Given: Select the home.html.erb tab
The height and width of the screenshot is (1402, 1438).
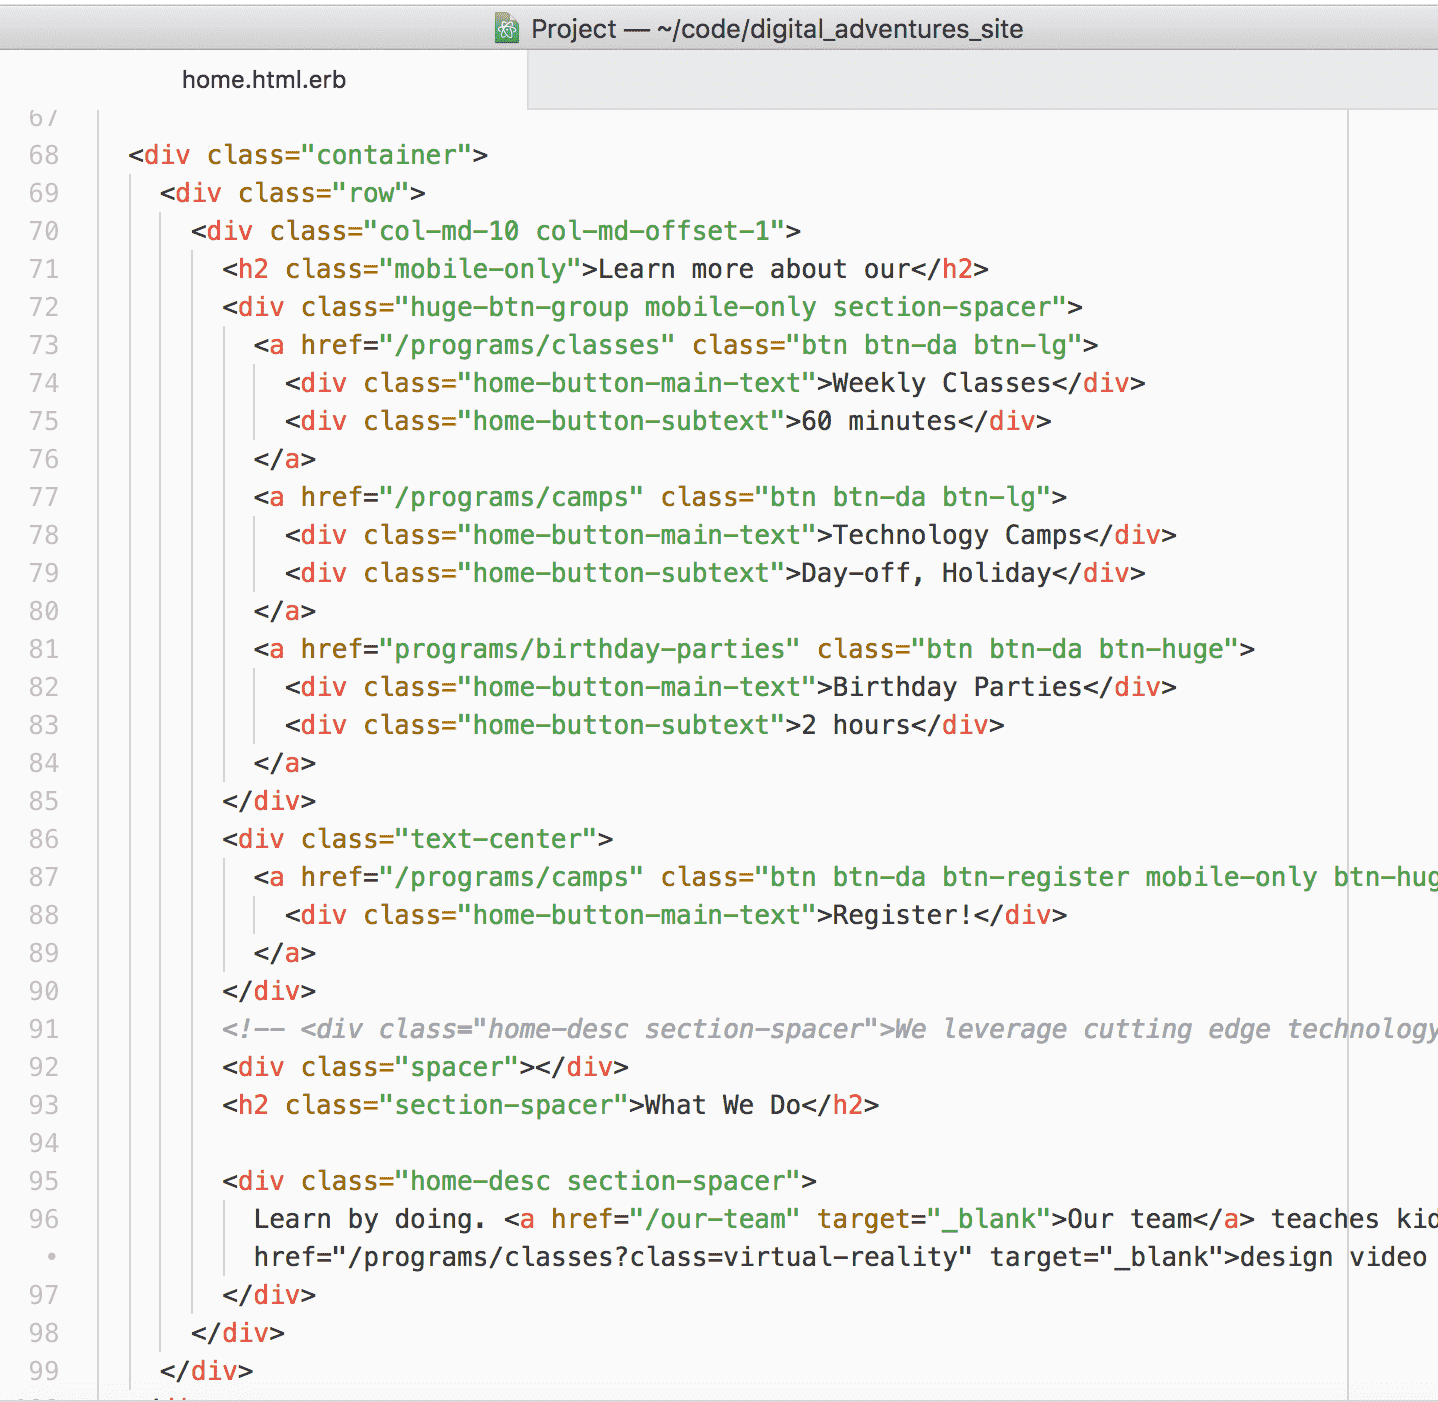Looking at the screenshot, I should pos(264,80).
